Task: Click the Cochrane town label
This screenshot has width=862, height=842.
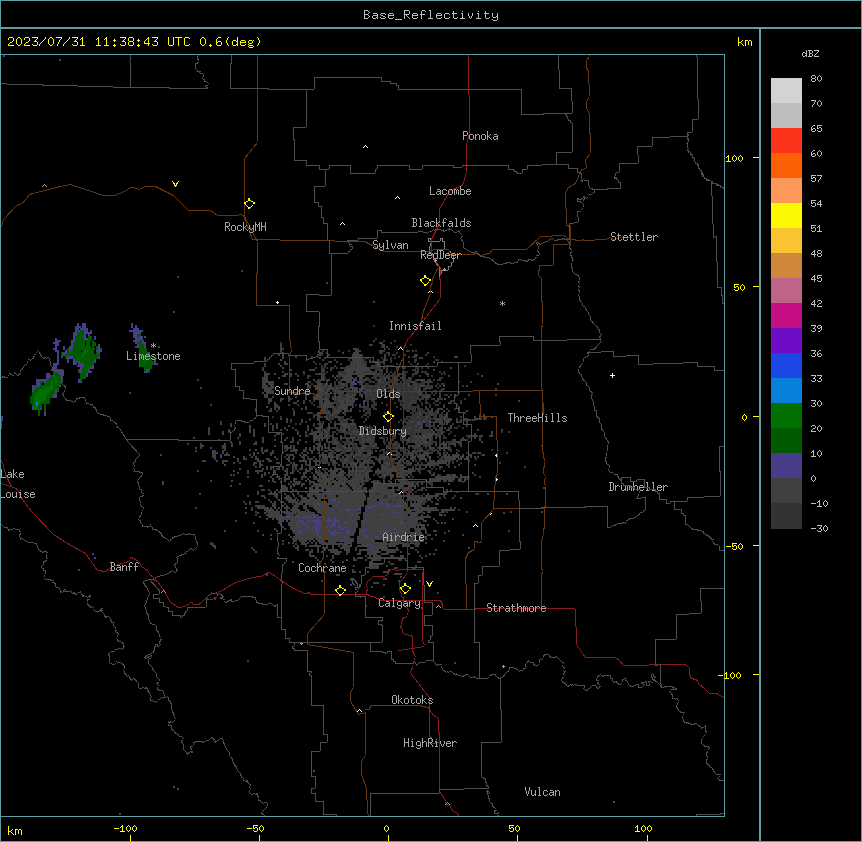Action: pyautogui.click(x=322, y=568)
